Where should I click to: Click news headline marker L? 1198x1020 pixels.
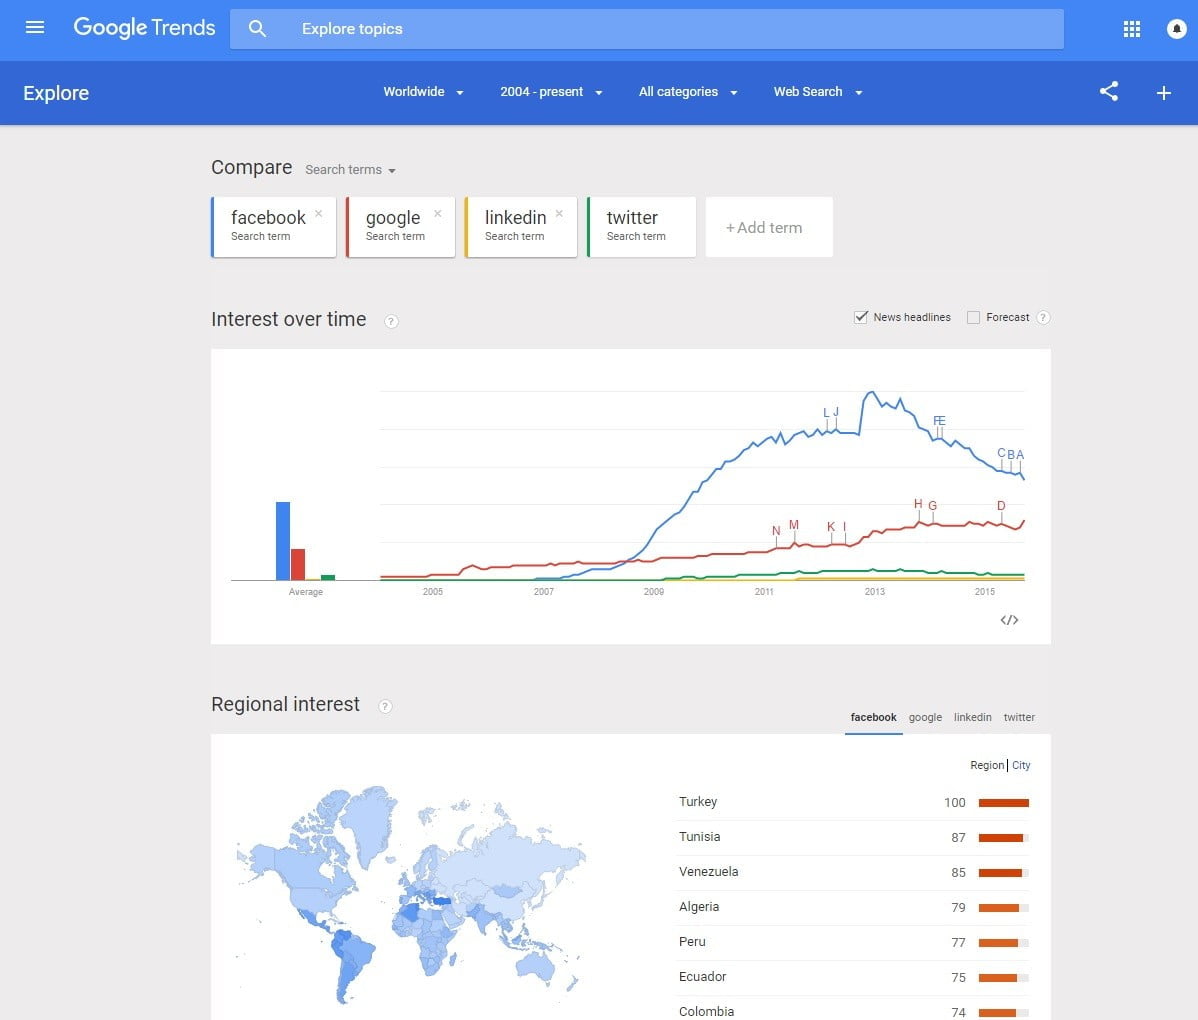pyautogui.click(x=826, y=413)
